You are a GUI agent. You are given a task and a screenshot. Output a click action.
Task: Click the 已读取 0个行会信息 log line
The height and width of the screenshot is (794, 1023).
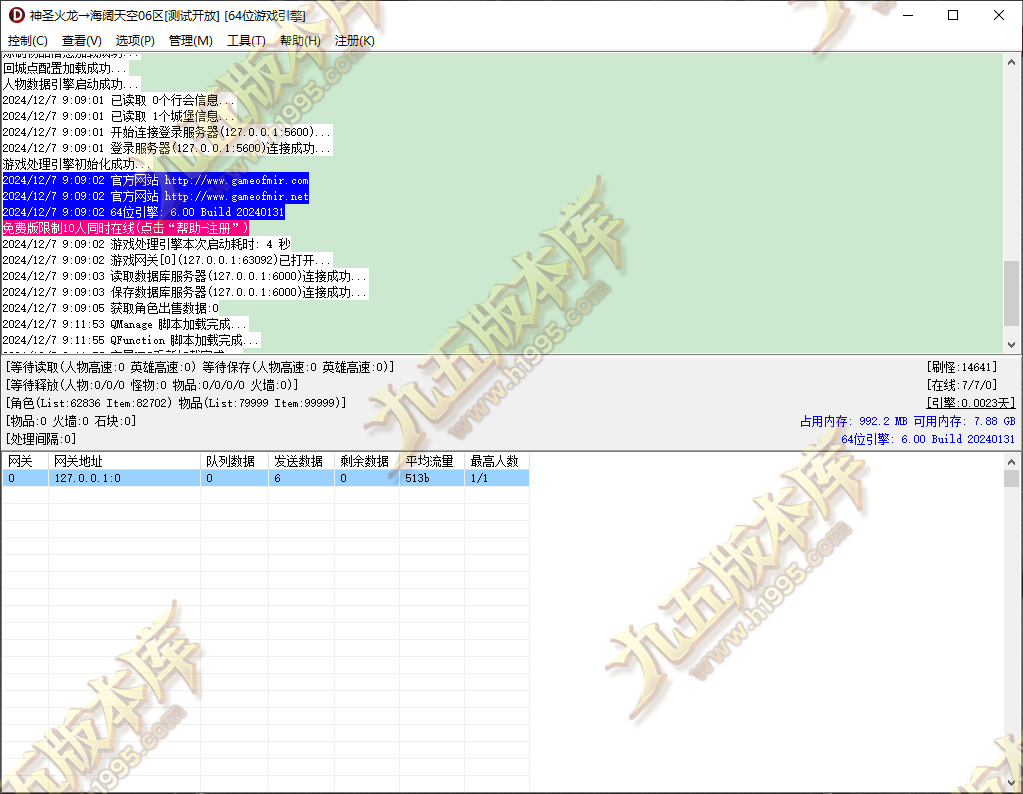(119, 100)
